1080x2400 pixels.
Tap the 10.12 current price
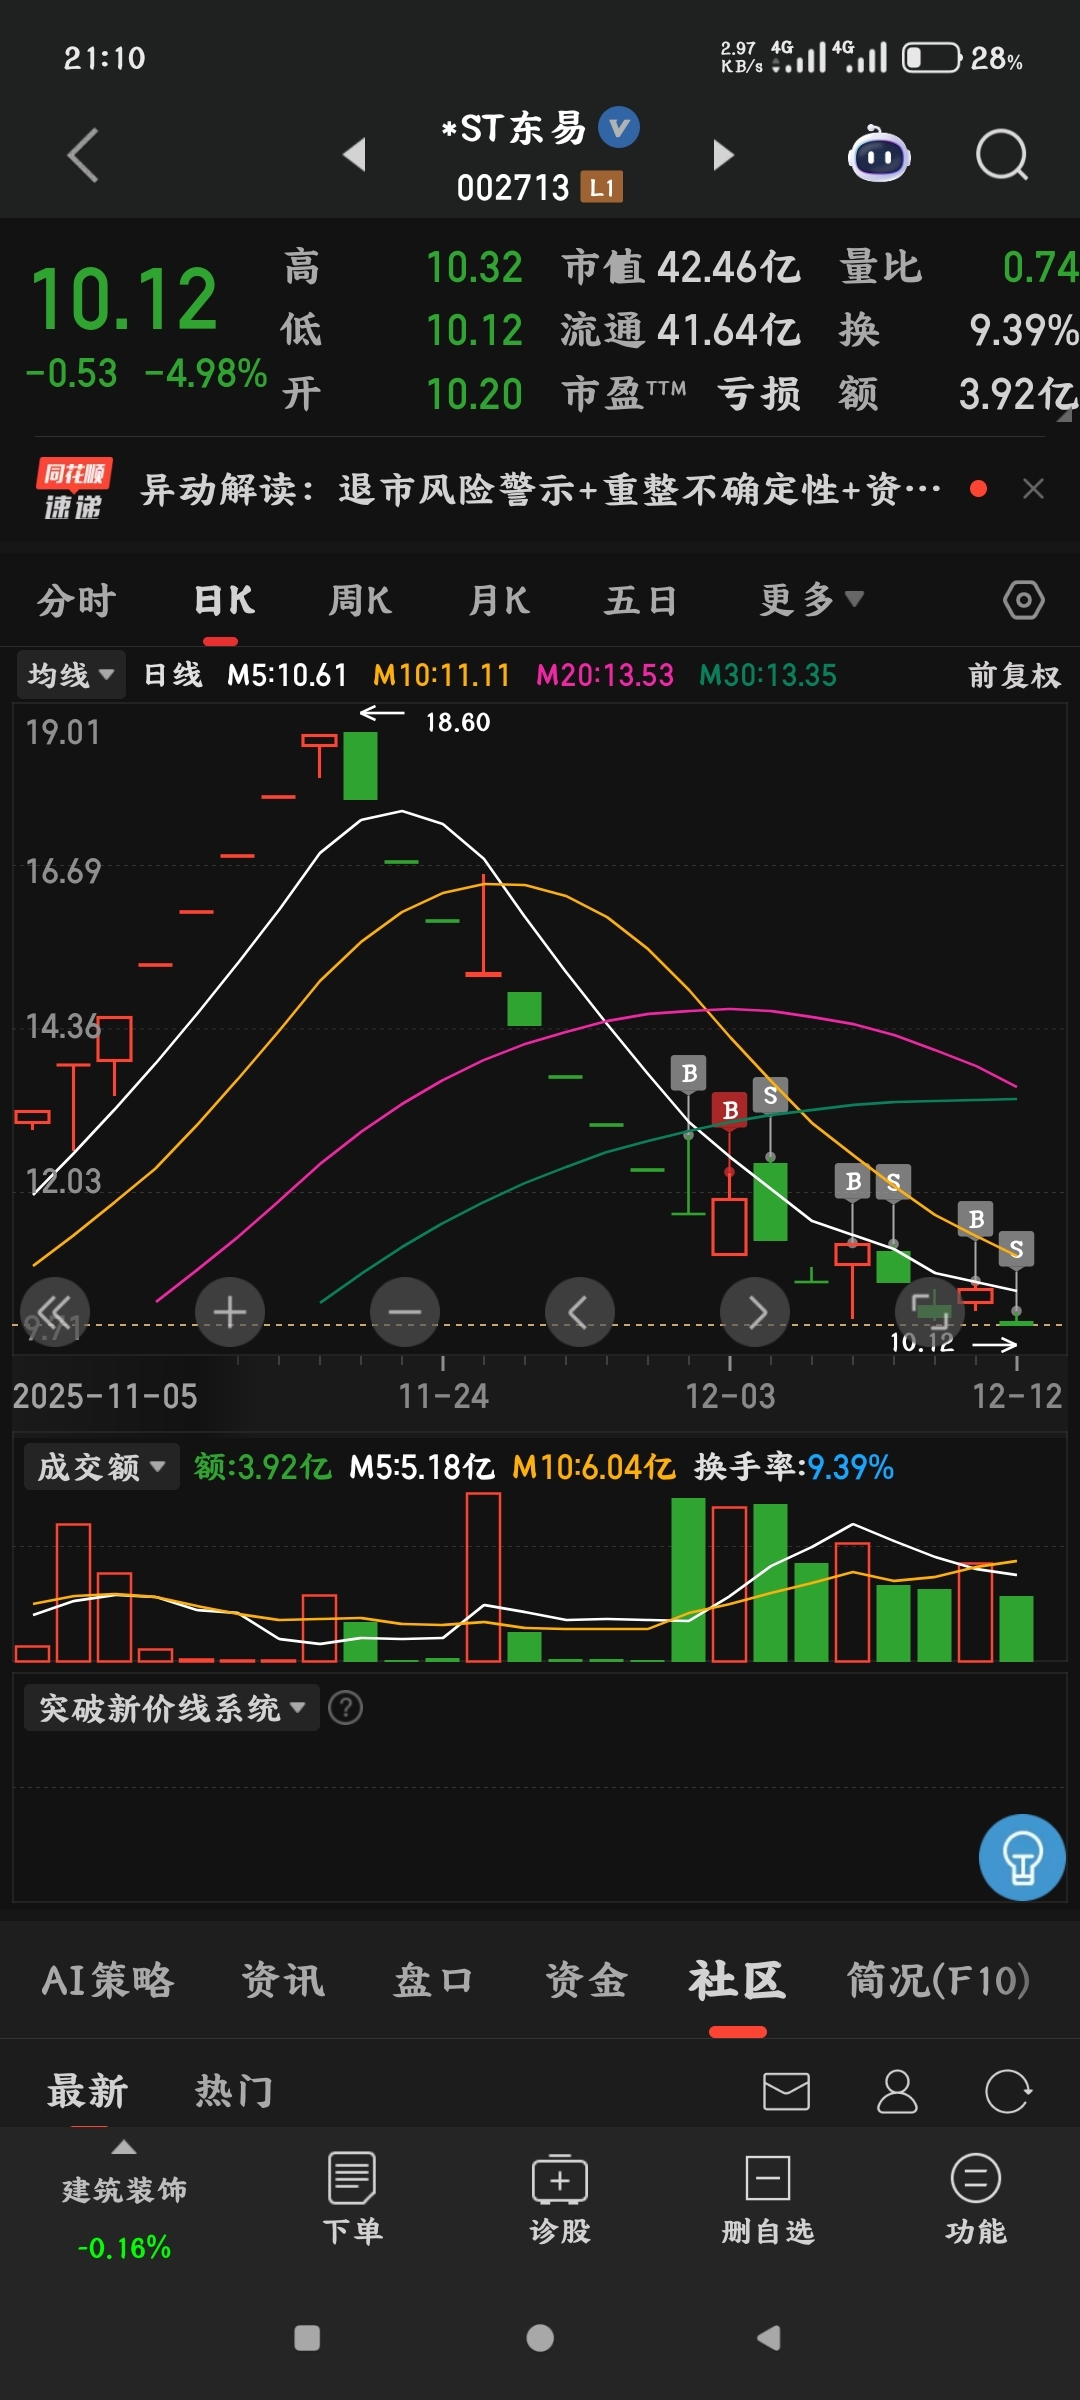coord(124,299)
